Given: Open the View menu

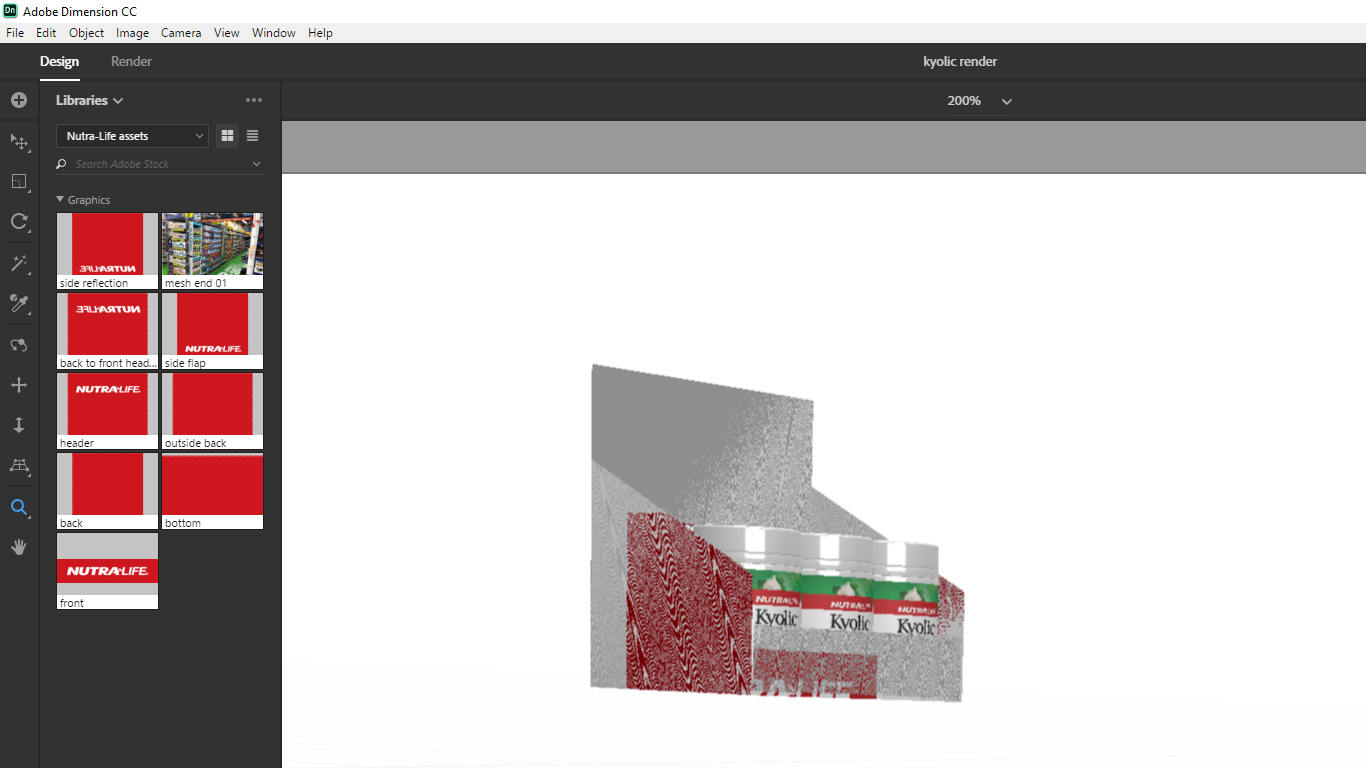Looking at the screenshot, I should pyautogui.click(x=227, y=33).
